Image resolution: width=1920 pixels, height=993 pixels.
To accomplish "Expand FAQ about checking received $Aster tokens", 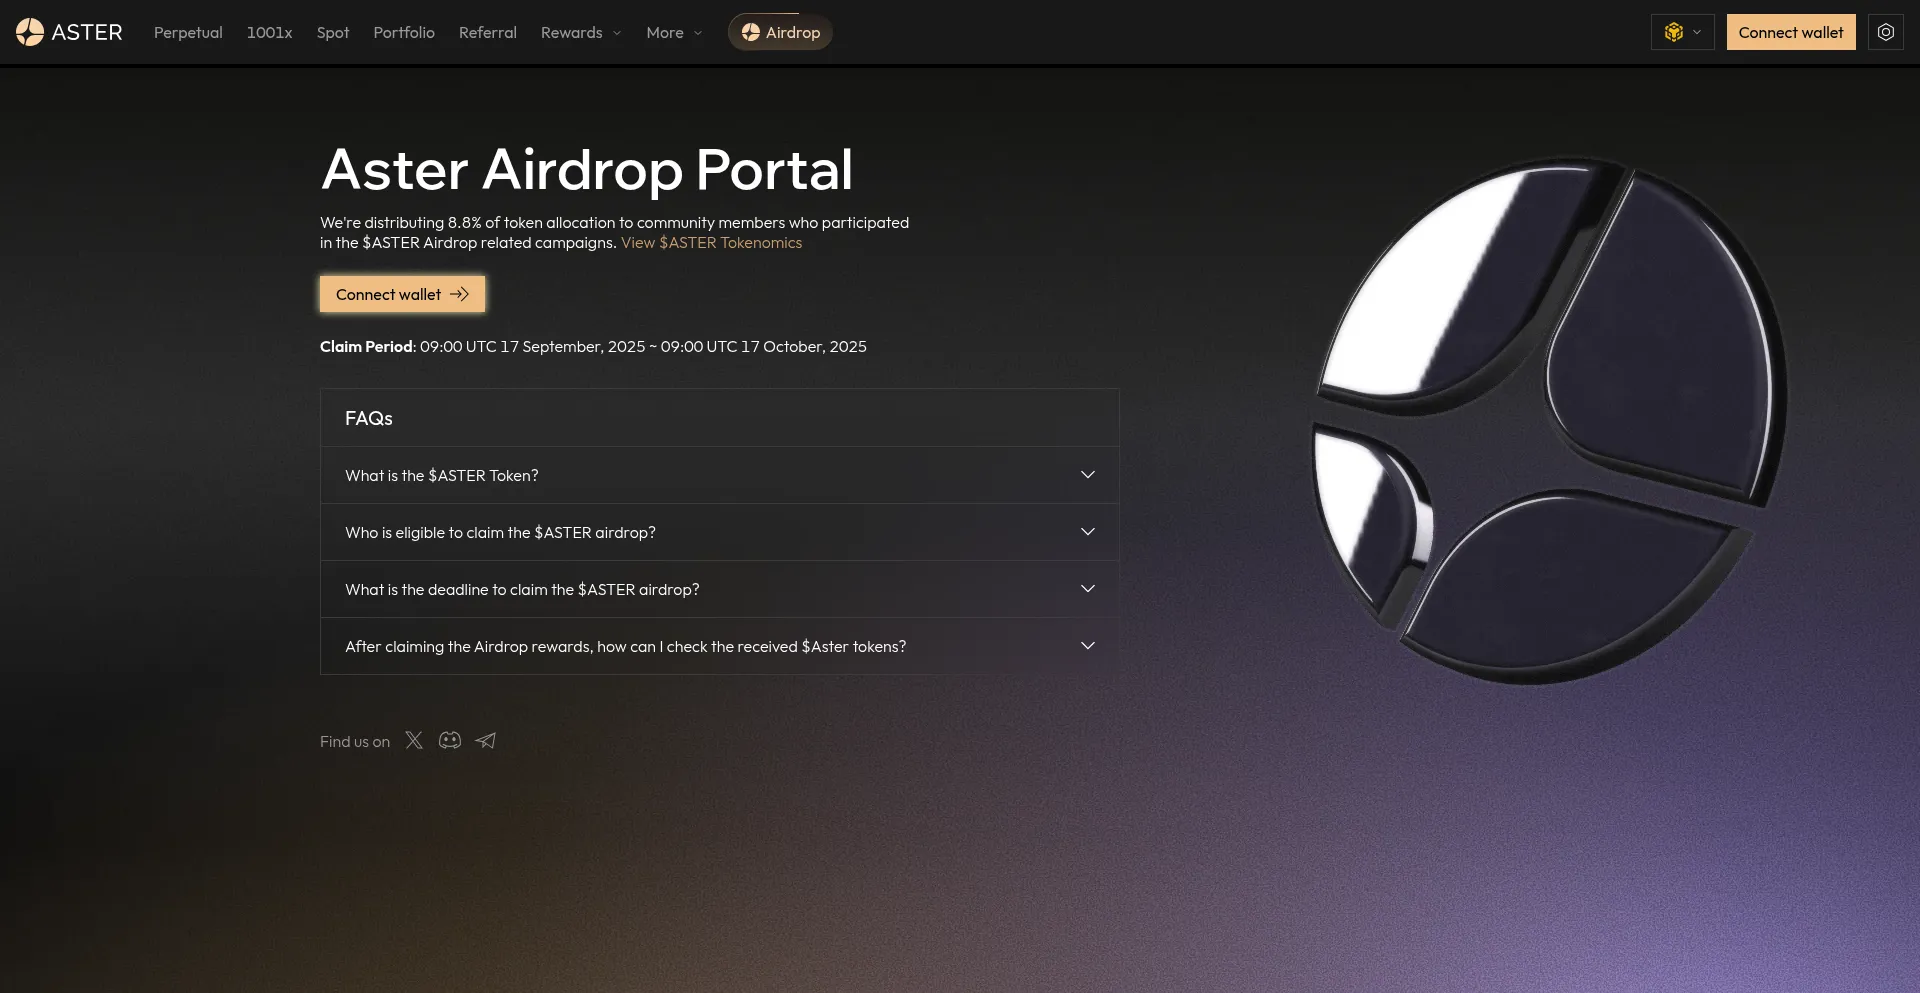I will tap(719, 646).
